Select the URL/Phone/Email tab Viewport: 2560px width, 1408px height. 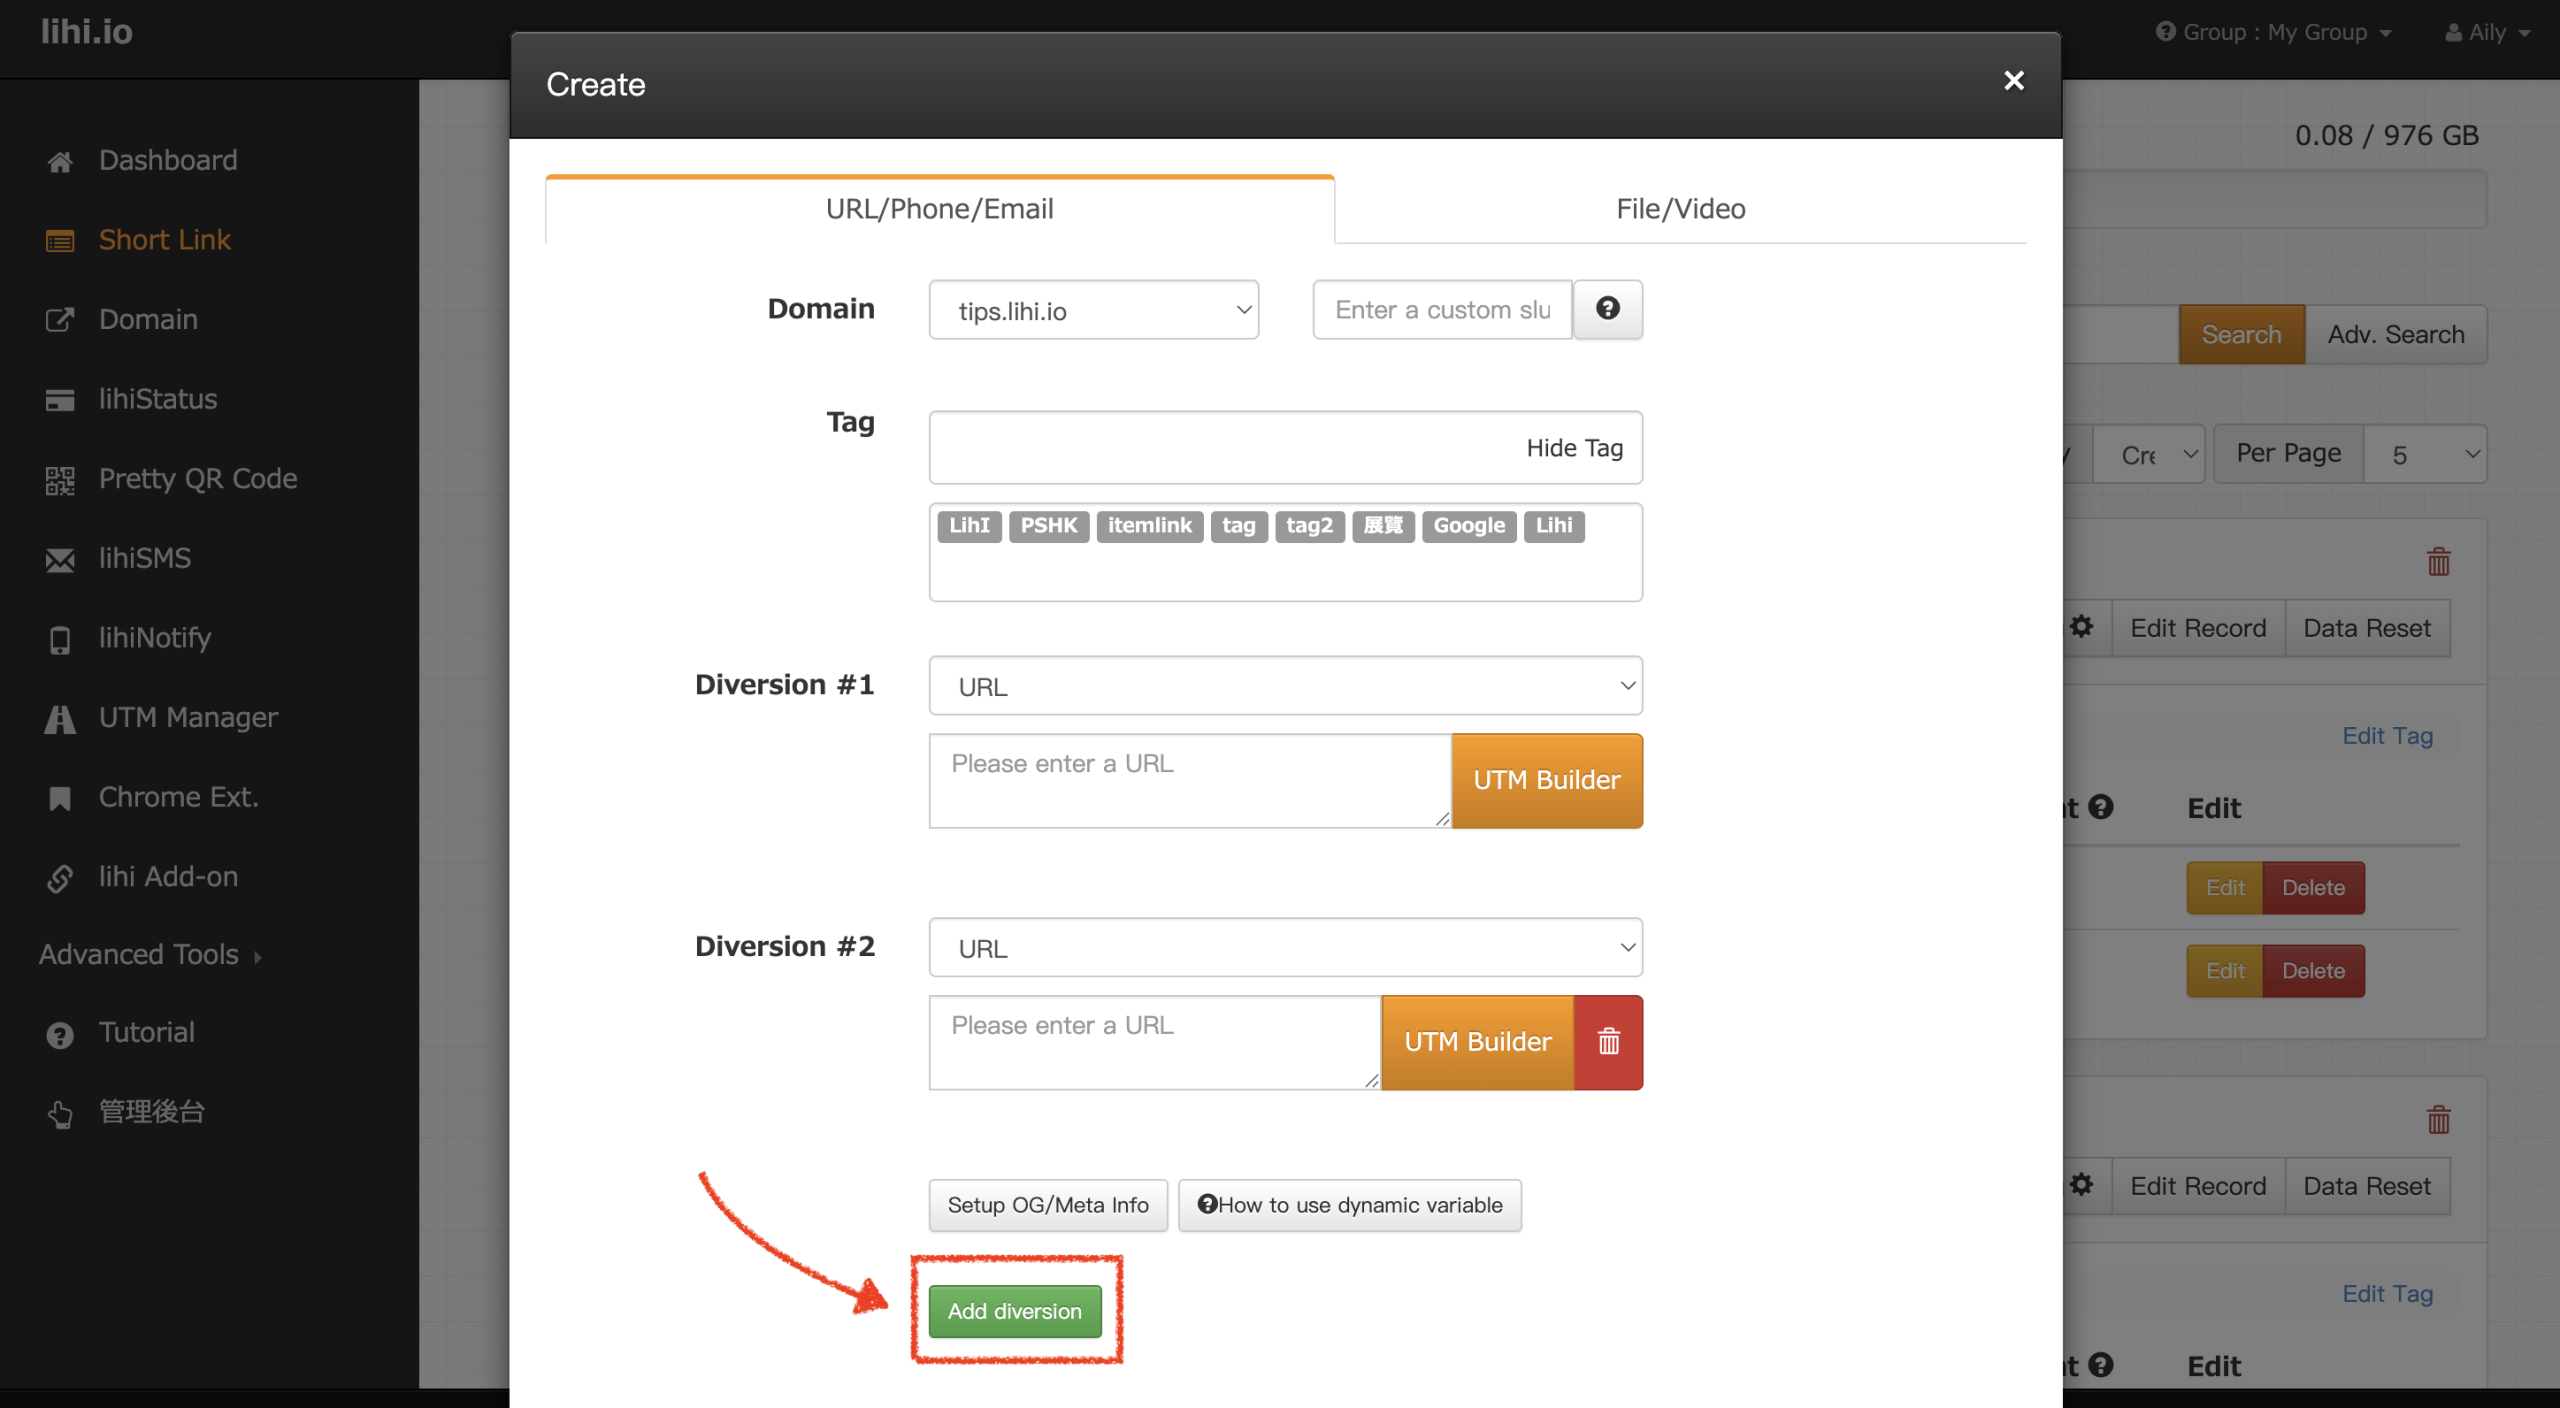click(939, 209)
